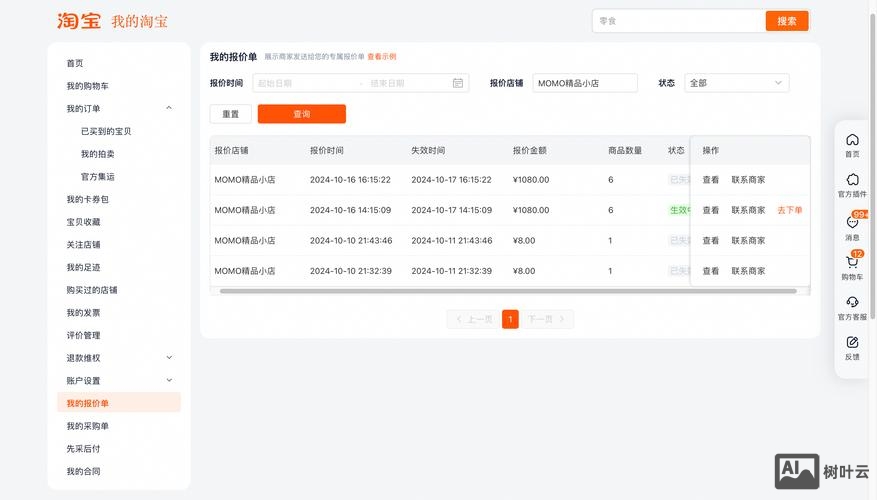Select page 1 in pagination
The image size is (877, 500).
[510, 319]
